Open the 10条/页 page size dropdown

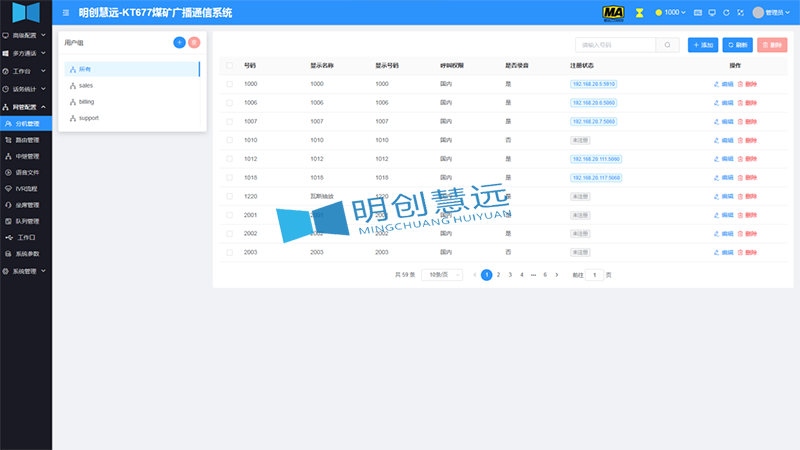[441, 274]
